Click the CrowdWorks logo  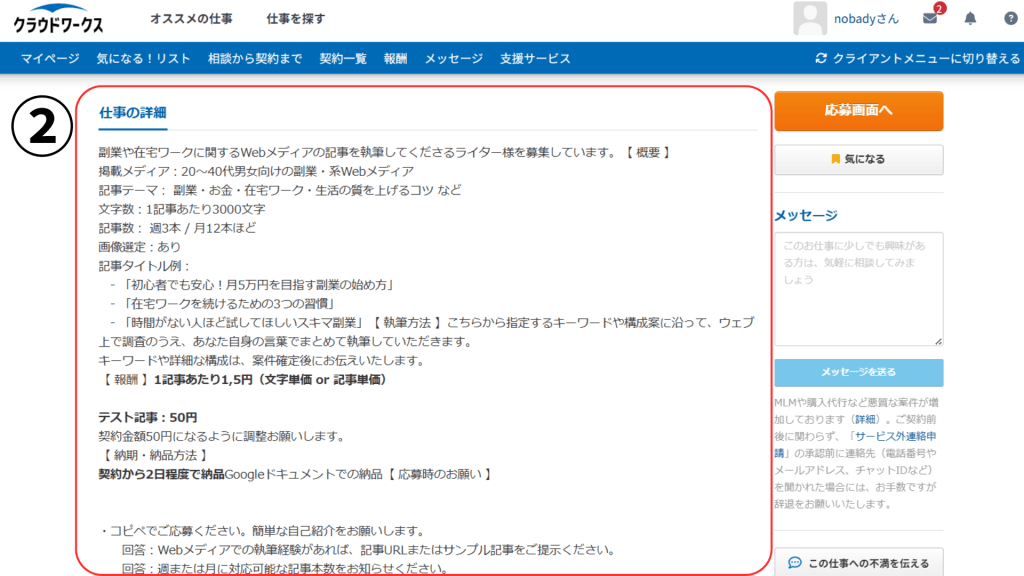tap(59, 20)
